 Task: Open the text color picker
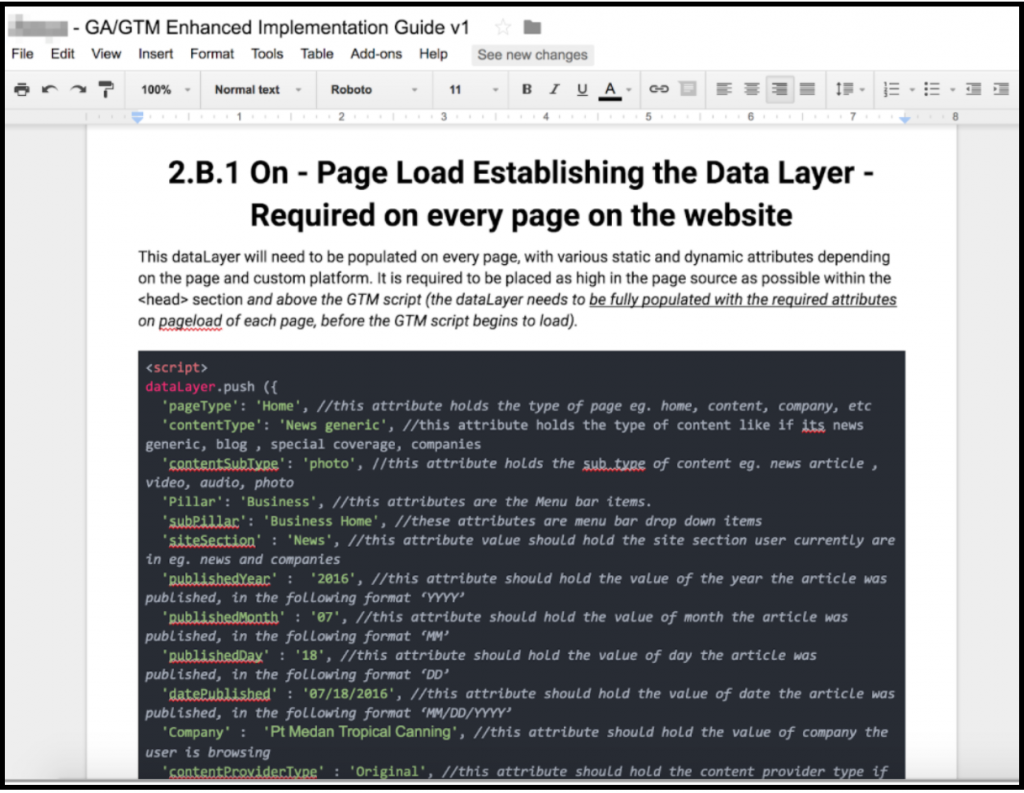610,90
